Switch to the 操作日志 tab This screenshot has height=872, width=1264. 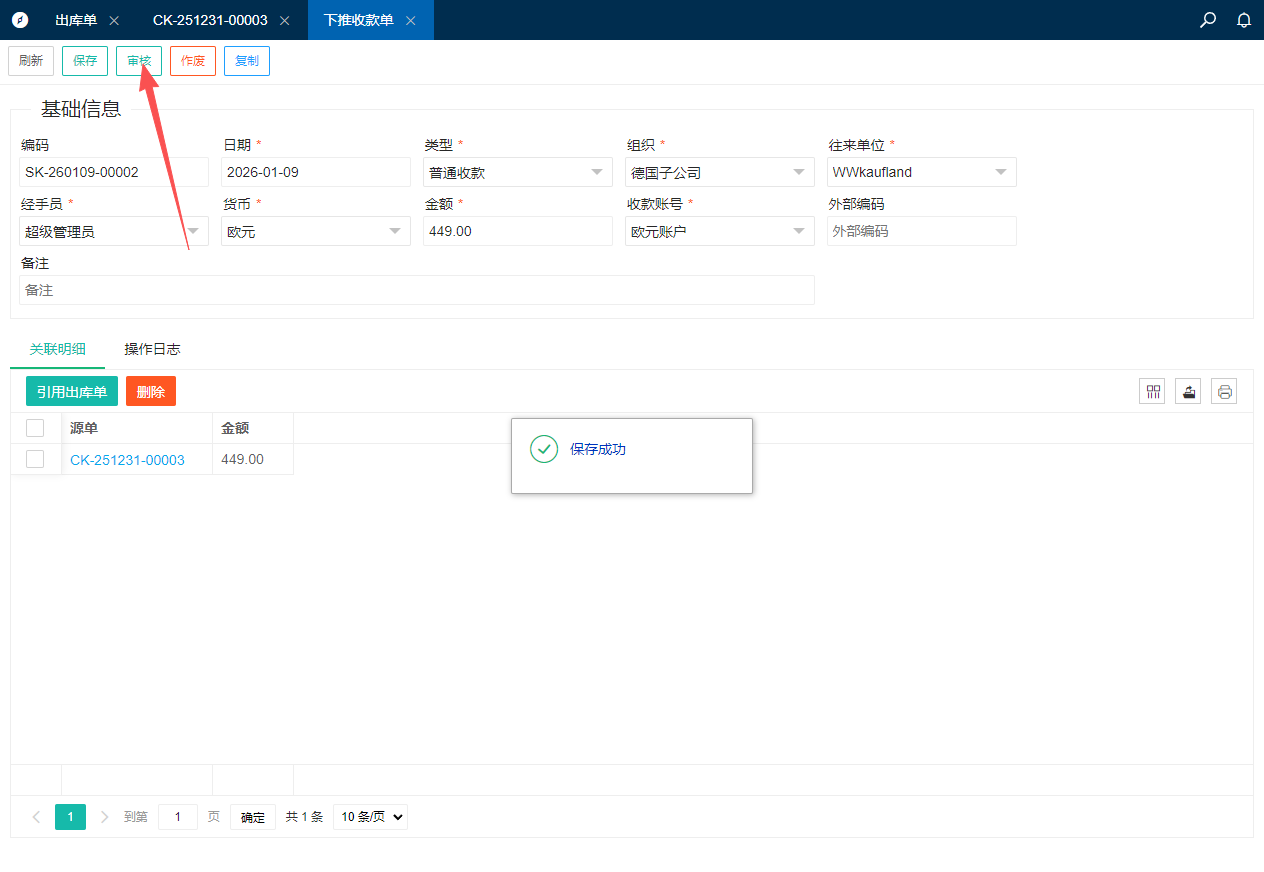pyautogui.click(x=152, y=349)
